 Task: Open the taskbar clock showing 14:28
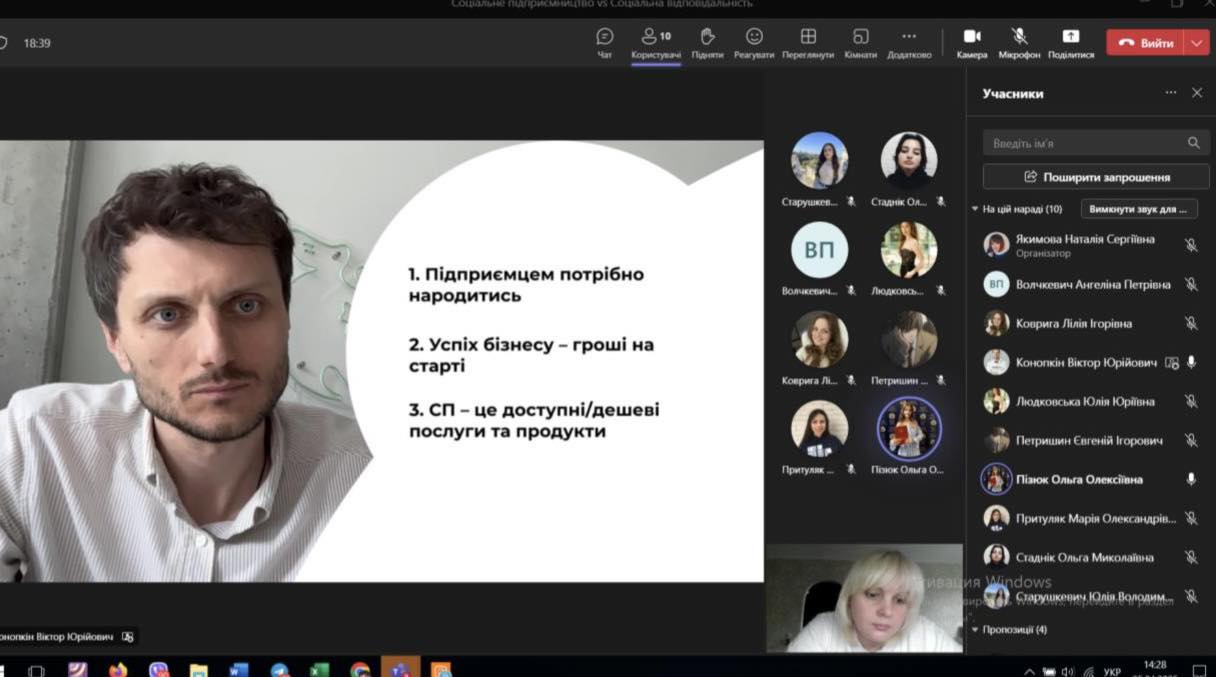(x=1155, y=667)
